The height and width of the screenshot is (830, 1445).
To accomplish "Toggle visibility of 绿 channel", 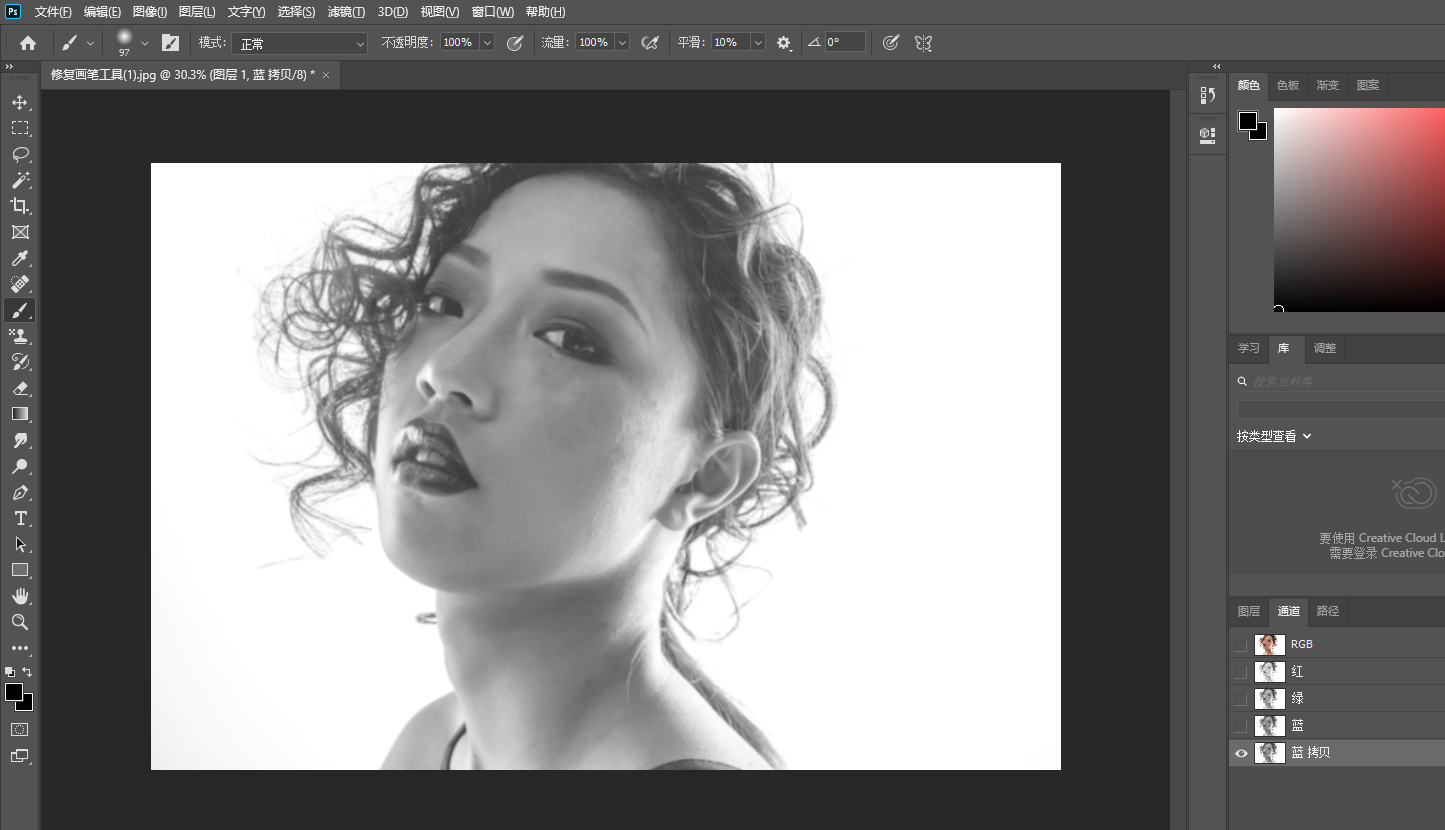I will point(1241,698).
